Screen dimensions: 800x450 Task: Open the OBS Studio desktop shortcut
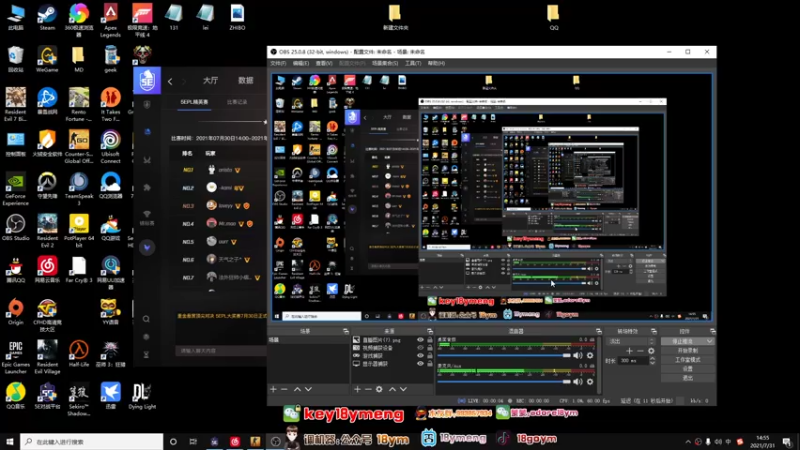pyautogui.click(x=15, y=228)
